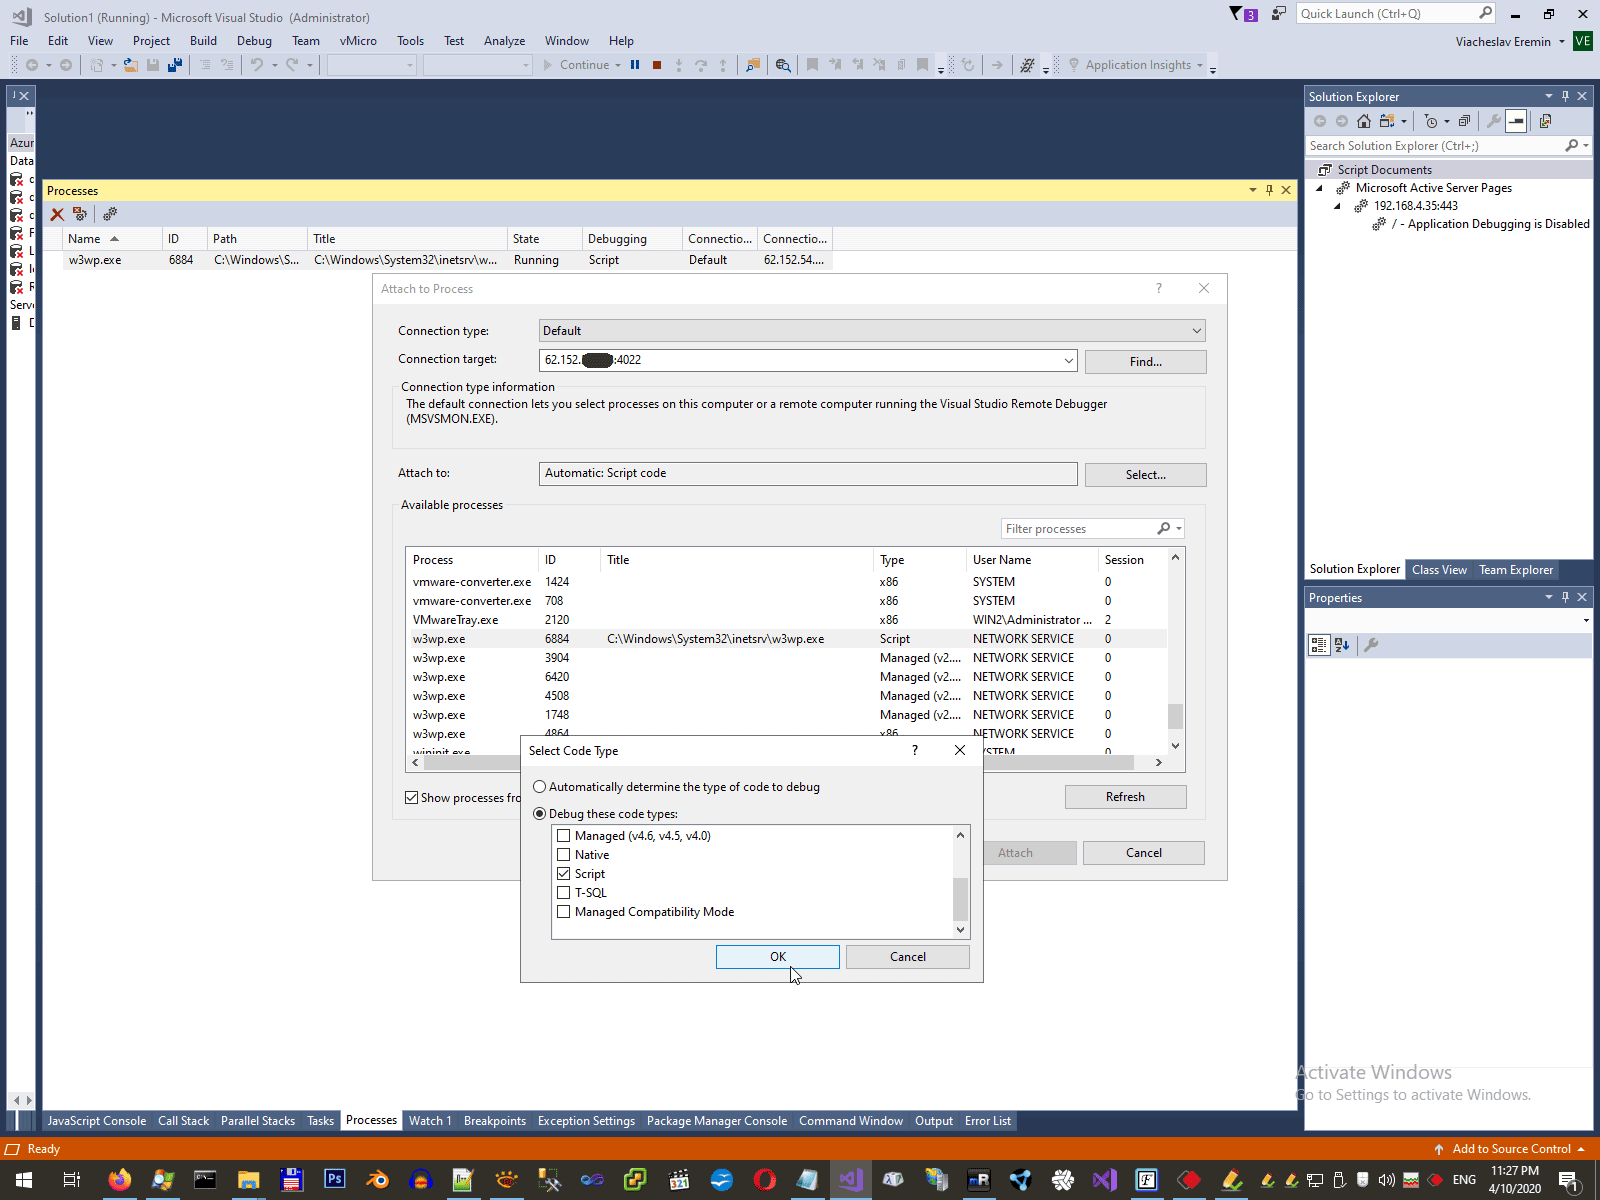Click the process list scroll-right arrow
The height and width of the screenshot is (1200, 1600).
[1159, 762]
